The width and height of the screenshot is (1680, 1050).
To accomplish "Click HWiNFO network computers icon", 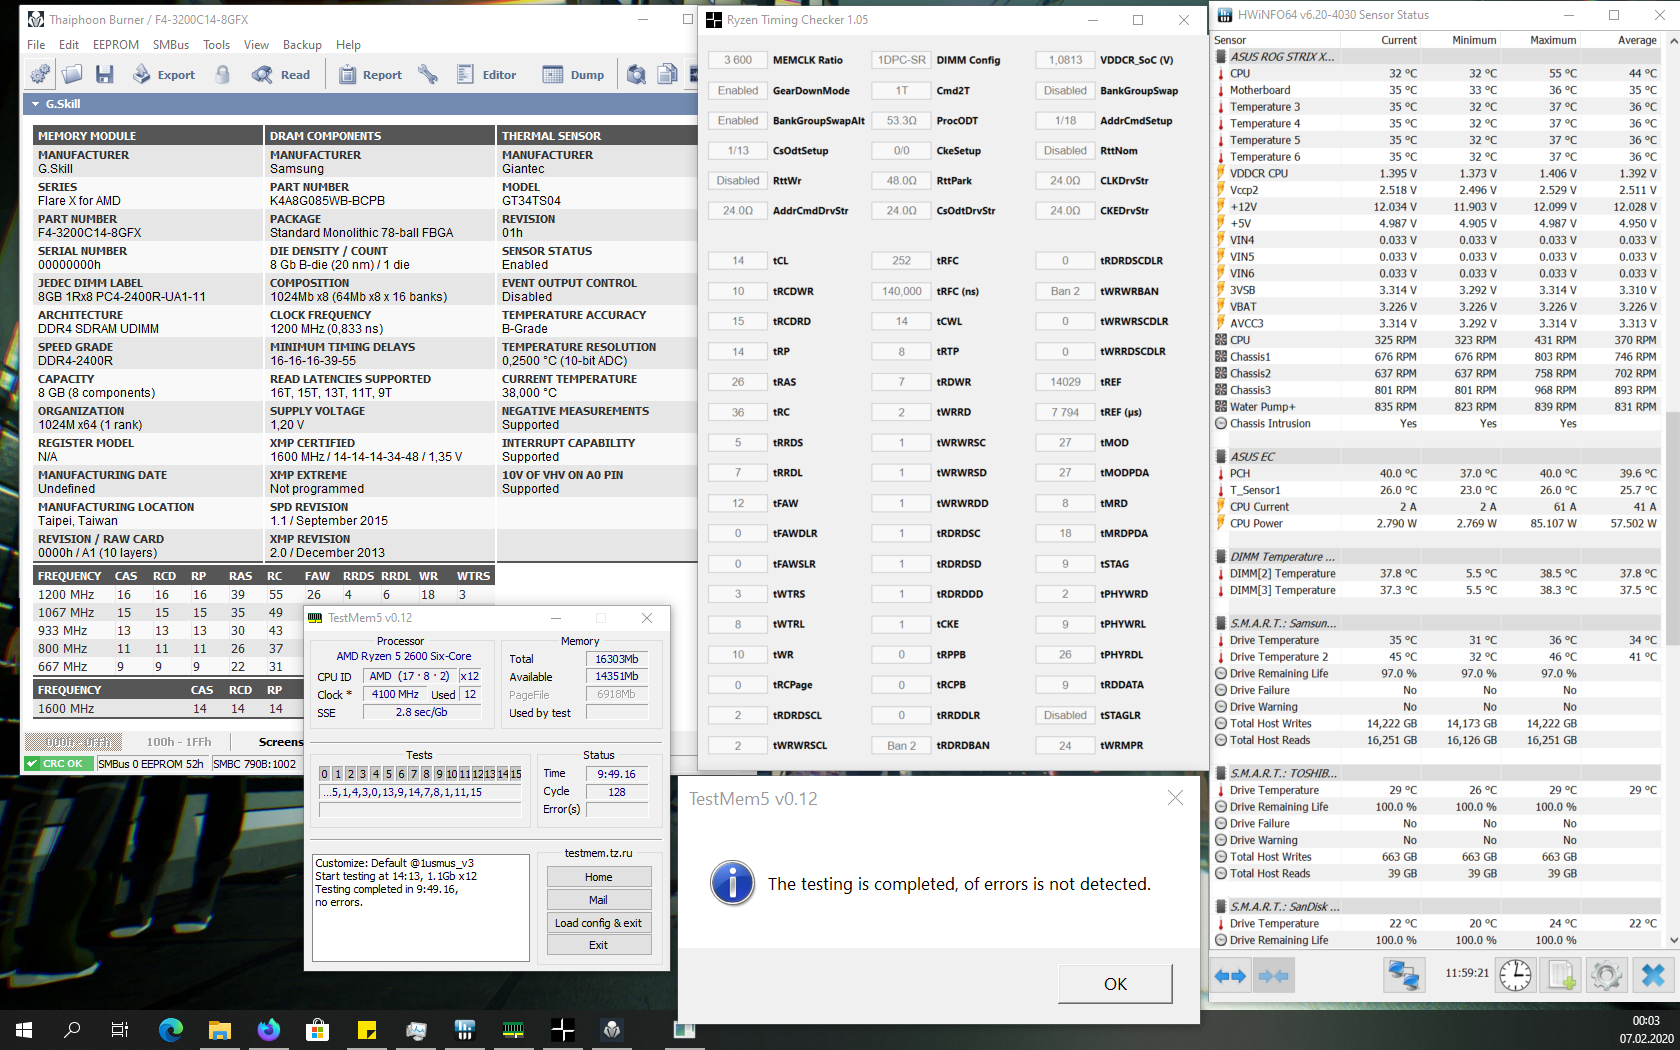I will coord(1403,975).
